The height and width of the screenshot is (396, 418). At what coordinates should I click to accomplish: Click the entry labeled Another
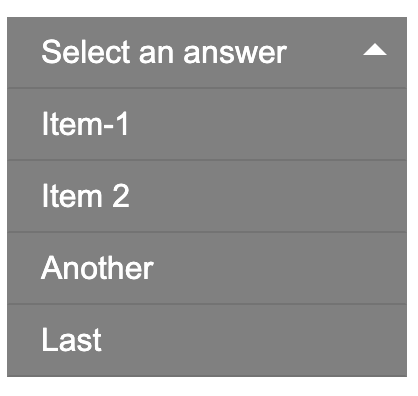click(x=207, y=268)
